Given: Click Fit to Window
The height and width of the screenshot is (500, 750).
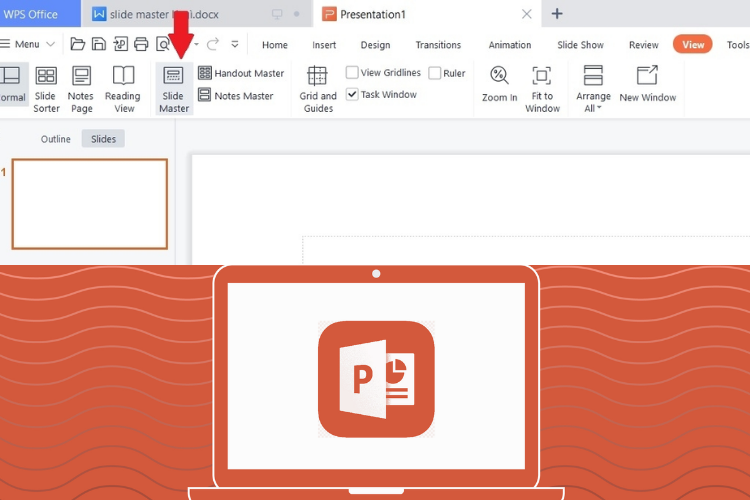Looking at the screenshot, I should [x=542, y=89].
